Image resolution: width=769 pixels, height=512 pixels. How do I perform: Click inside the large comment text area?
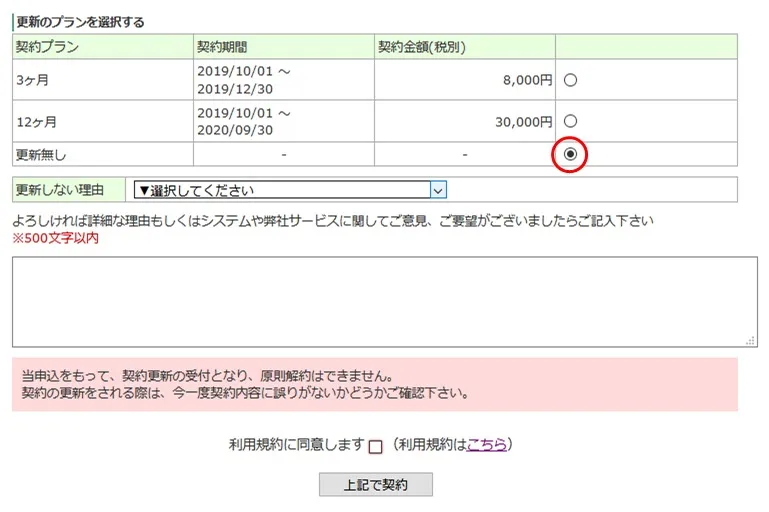tap(384, 301)
